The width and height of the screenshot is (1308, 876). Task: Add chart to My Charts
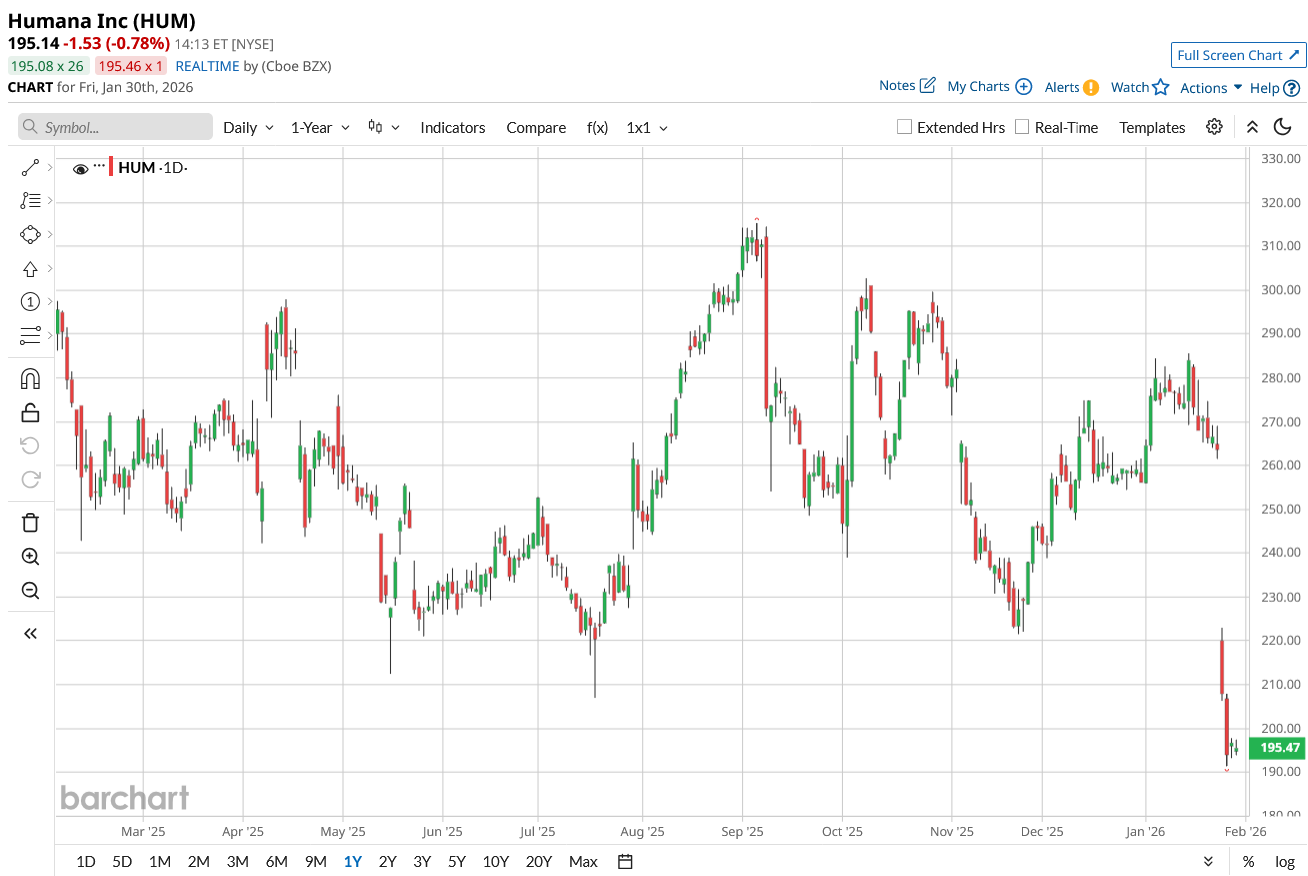click(989, 86)
